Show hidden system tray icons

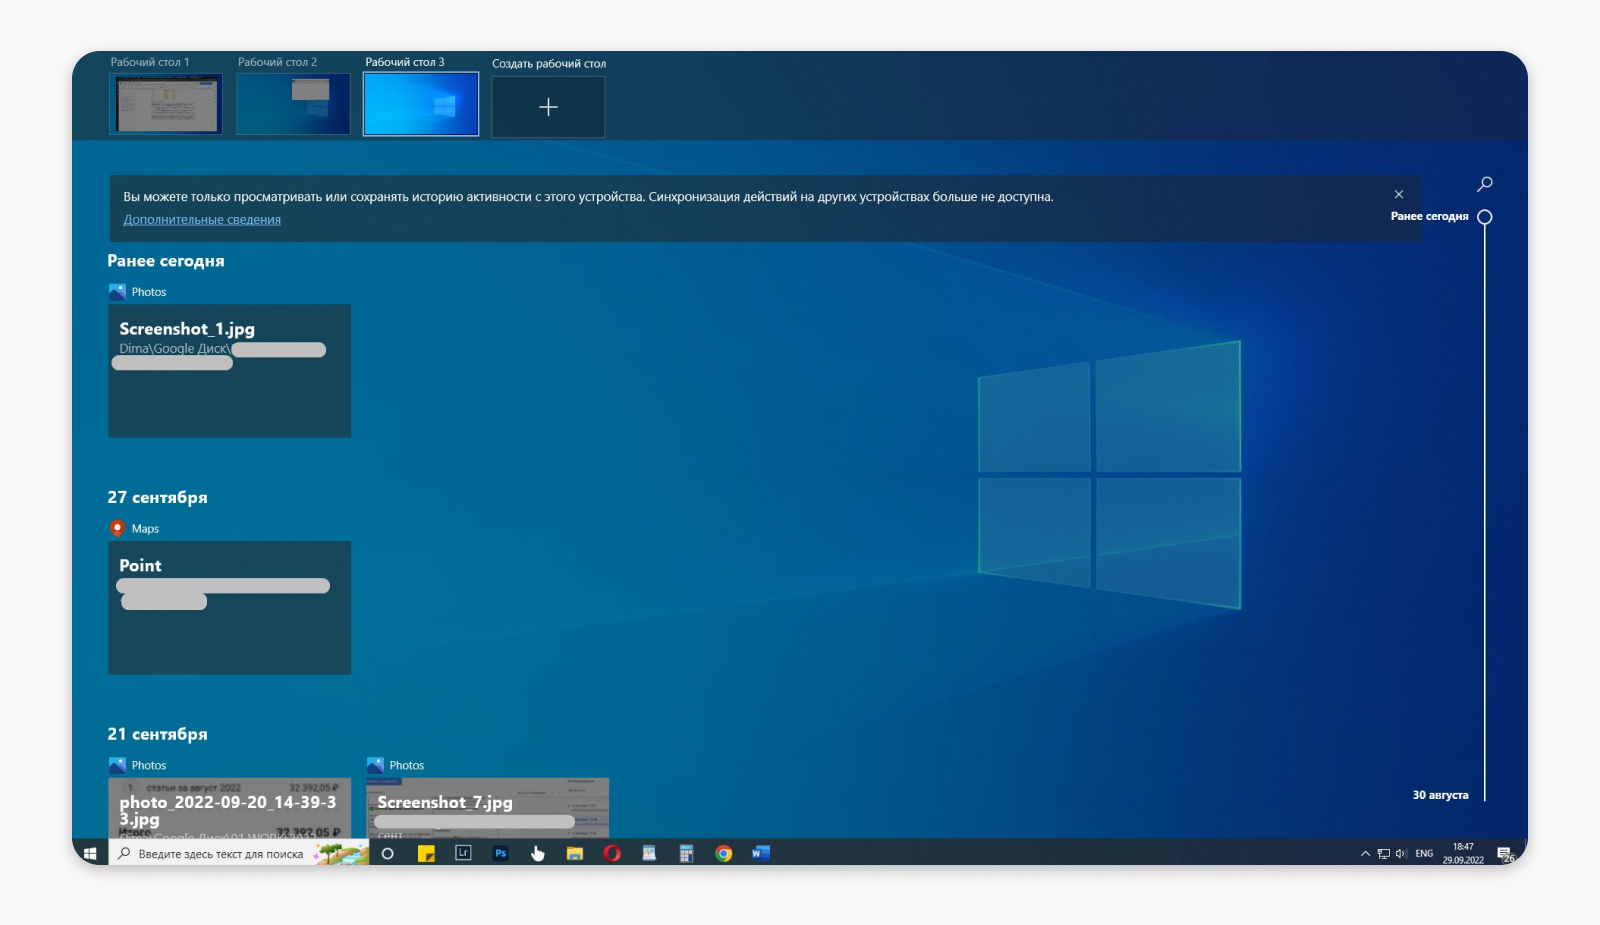pyautogui.click(x=1365, y=854)
